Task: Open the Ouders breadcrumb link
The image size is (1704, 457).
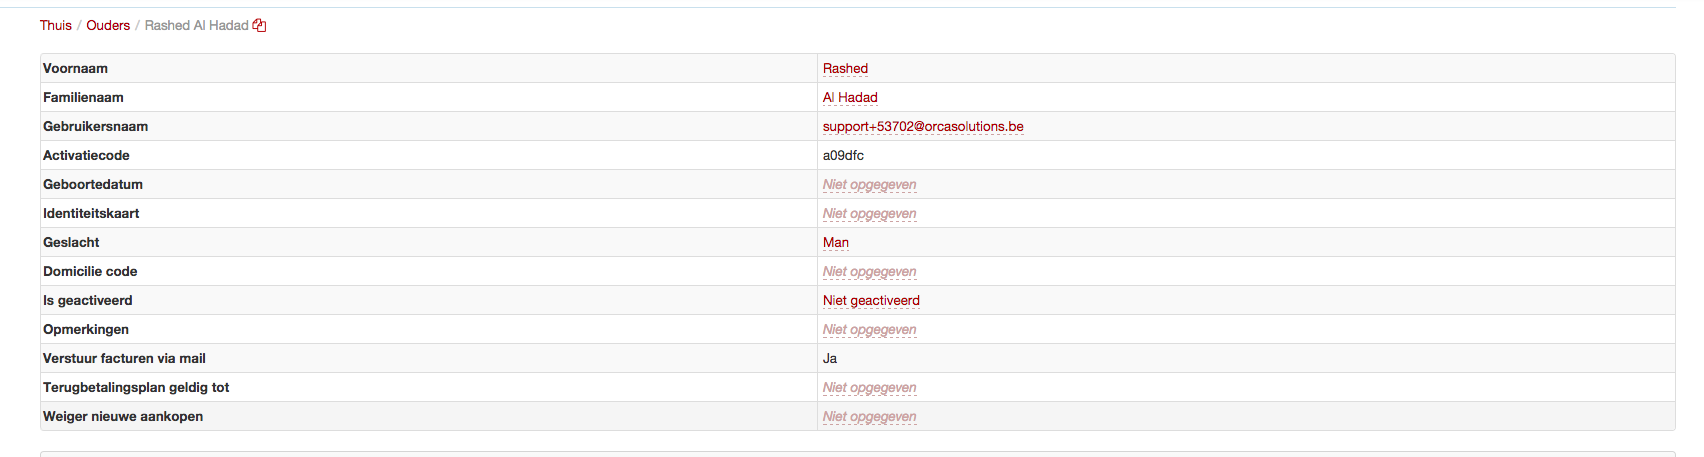Action: [x=108, y=25]
